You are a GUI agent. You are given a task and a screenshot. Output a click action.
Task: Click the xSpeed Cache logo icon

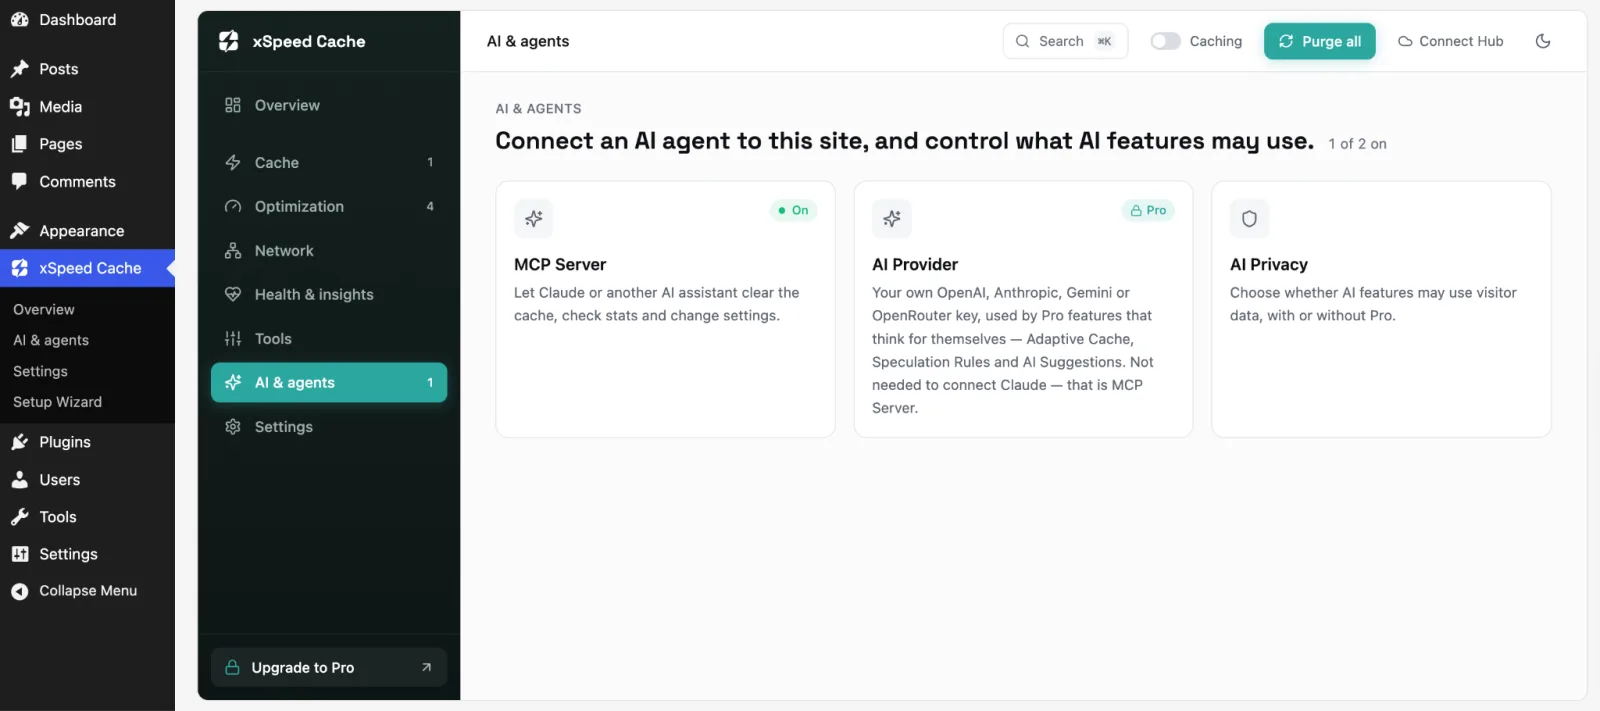tap(229, 41)
